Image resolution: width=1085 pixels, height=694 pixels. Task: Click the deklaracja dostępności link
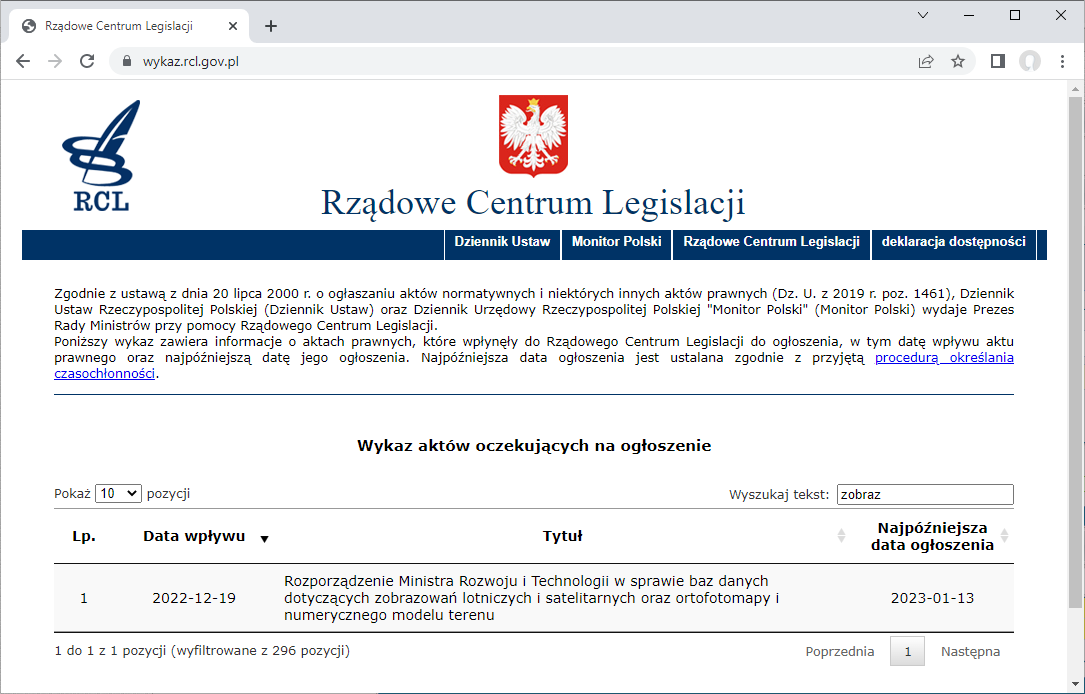(952, 241)
